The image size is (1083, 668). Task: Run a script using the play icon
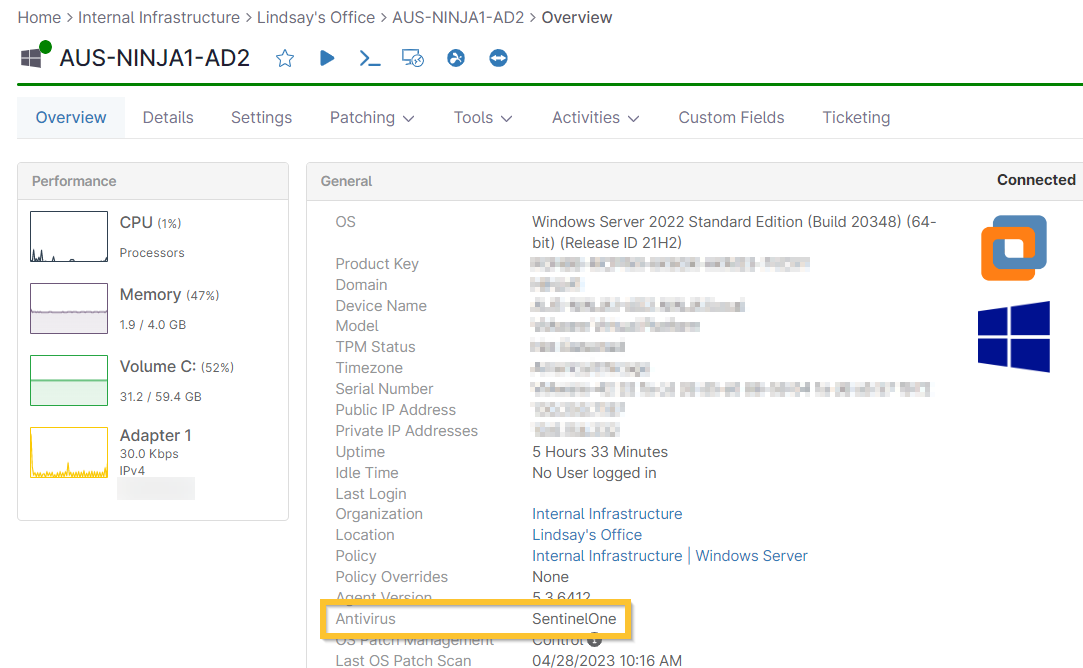point(327,58)
